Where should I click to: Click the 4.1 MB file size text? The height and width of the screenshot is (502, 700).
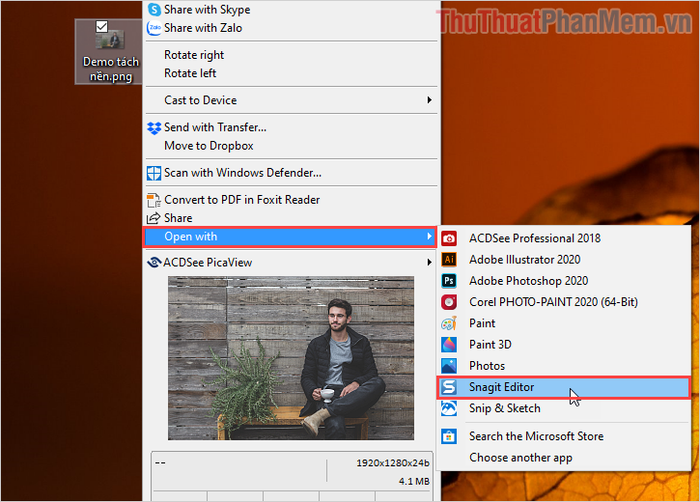[414, 481]
